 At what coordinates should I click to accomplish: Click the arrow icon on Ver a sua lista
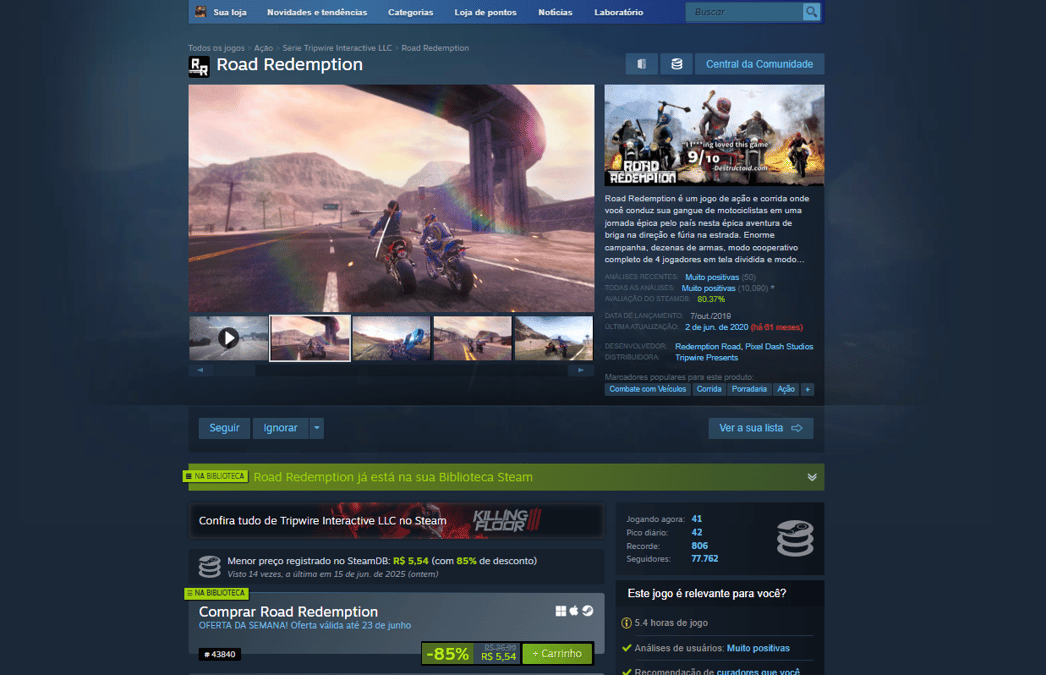coord(797,428)
